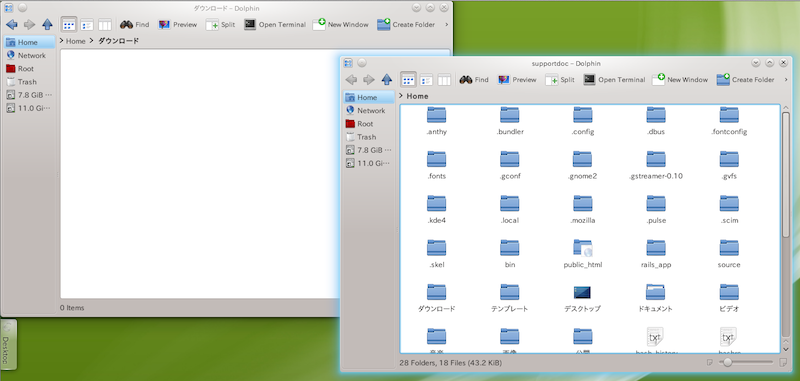Select the source folder
This screenshot has width=800, height=381.
[729, 254]
